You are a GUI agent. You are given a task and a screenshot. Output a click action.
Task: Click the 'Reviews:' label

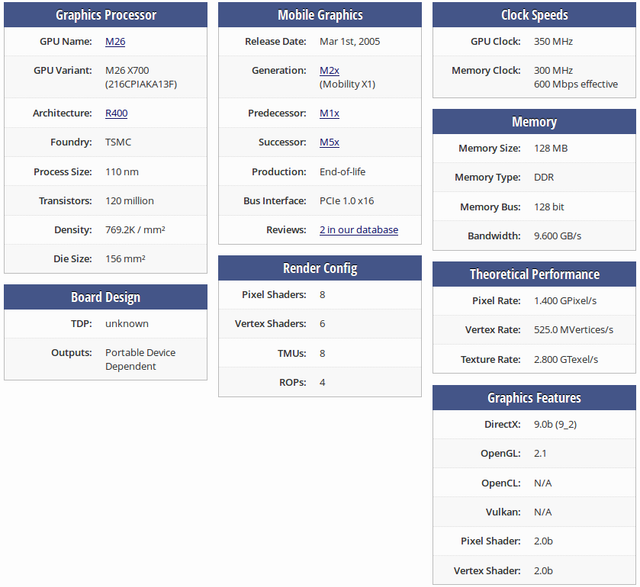tap(286, 230)
